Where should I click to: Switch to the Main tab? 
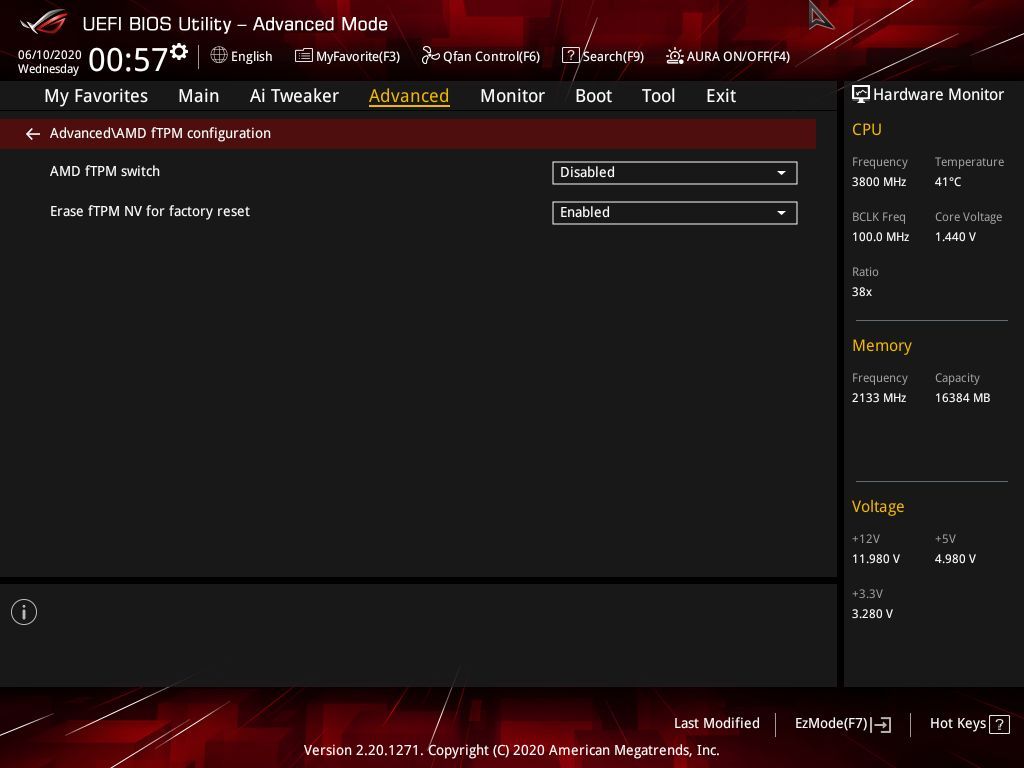[199, 96]
